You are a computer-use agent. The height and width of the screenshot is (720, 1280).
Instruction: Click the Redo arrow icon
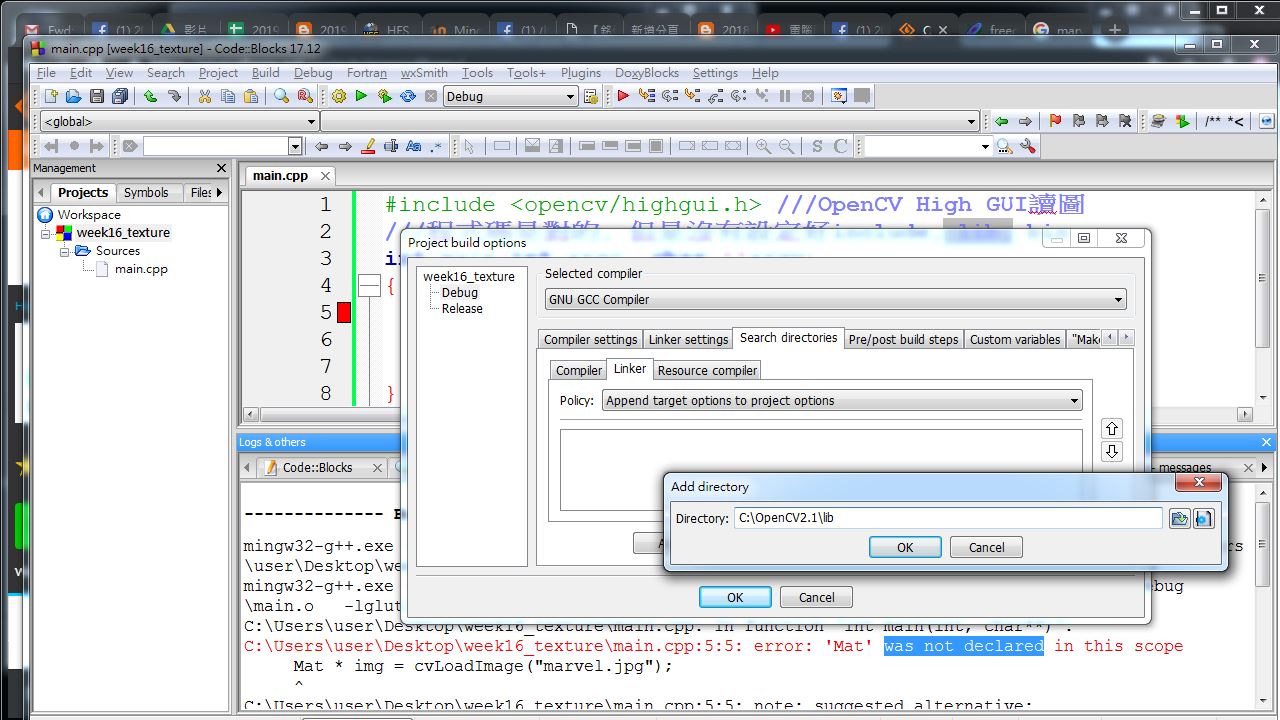point(174,96)
